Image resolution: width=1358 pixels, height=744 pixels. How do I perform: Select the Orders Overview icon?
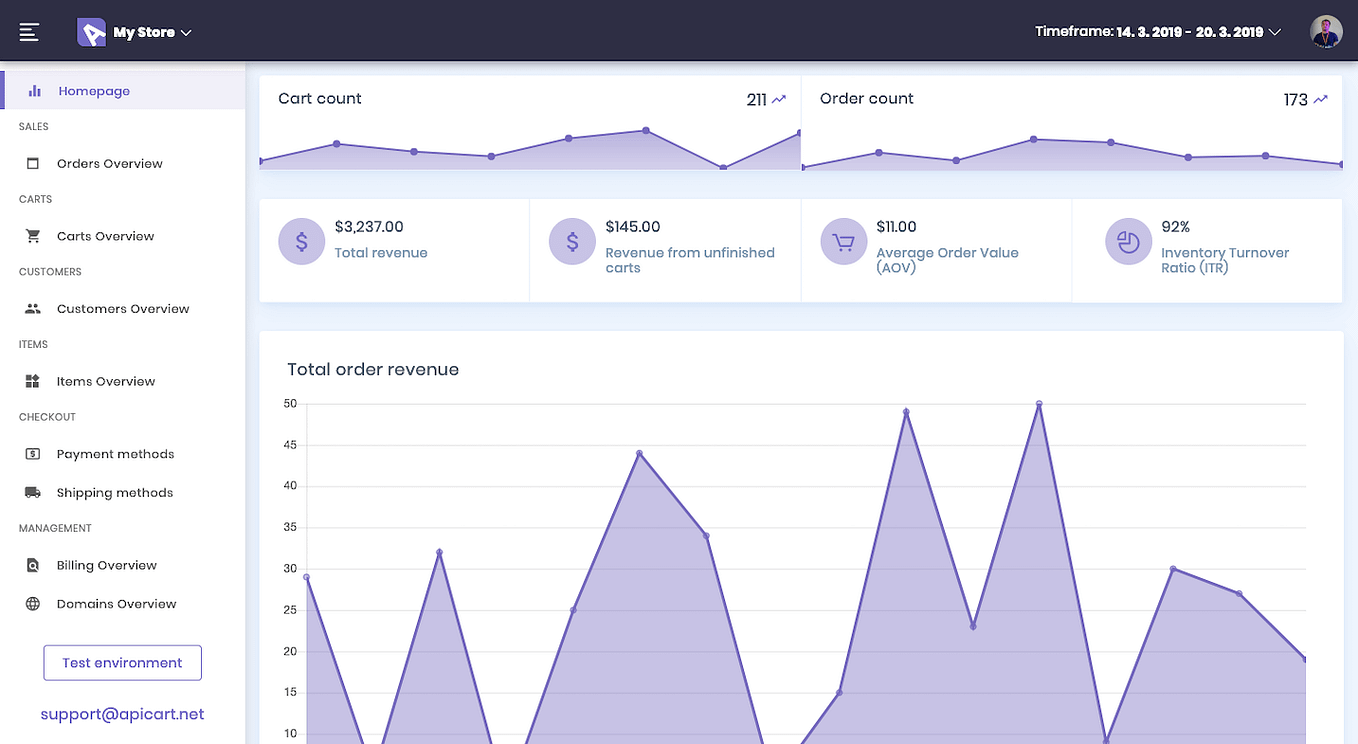[x=33, y=163]
